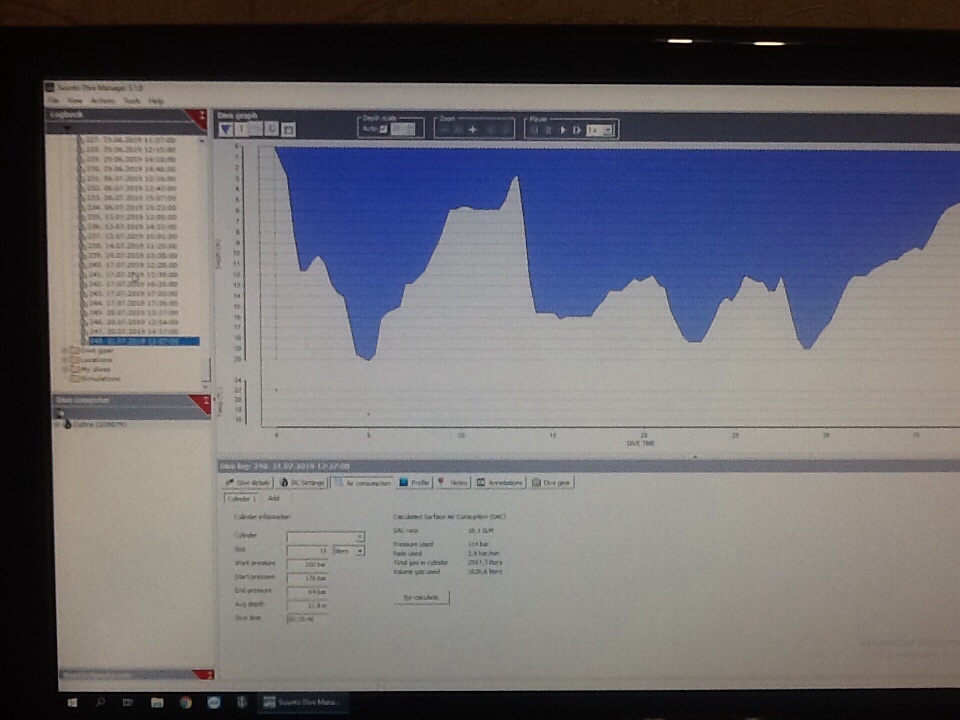Select dive 234 dated 06.07.2019
Screen dimensions: 960x720
coord(133,208)
